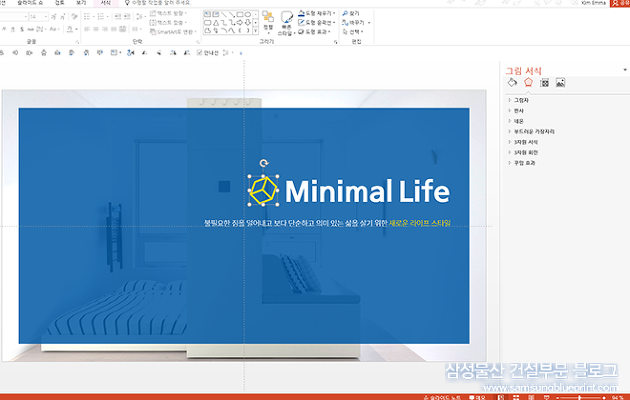This screenshot has height=400, width=630.
Task: Click the zoom out minus button
Action: tap(558, 397)
